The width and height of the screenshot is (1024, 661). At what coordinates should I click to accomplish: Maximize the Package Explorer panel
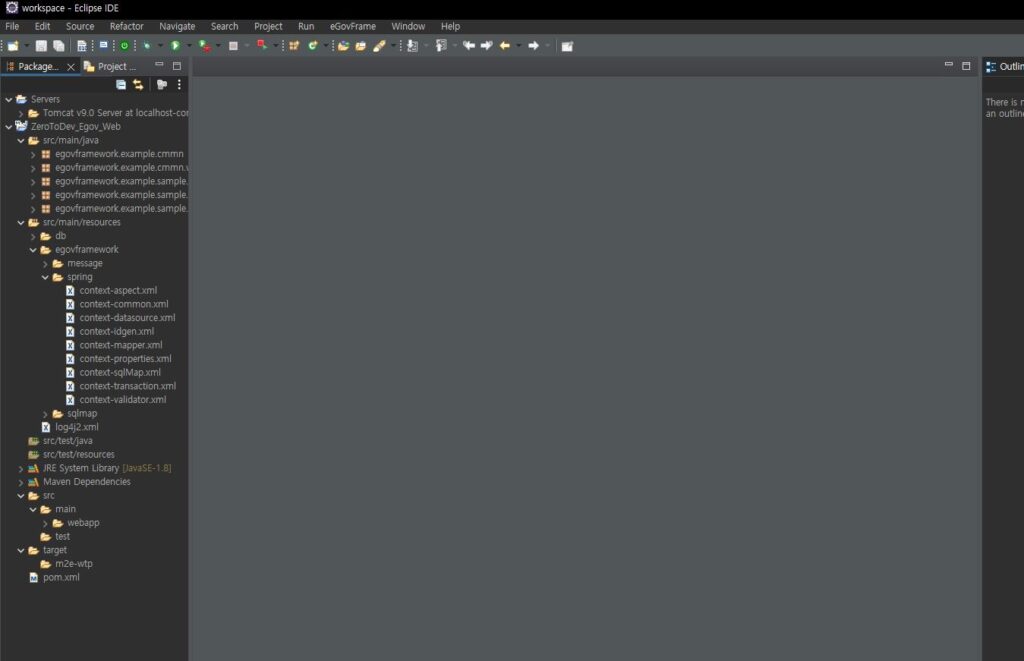tap(176, 66)
